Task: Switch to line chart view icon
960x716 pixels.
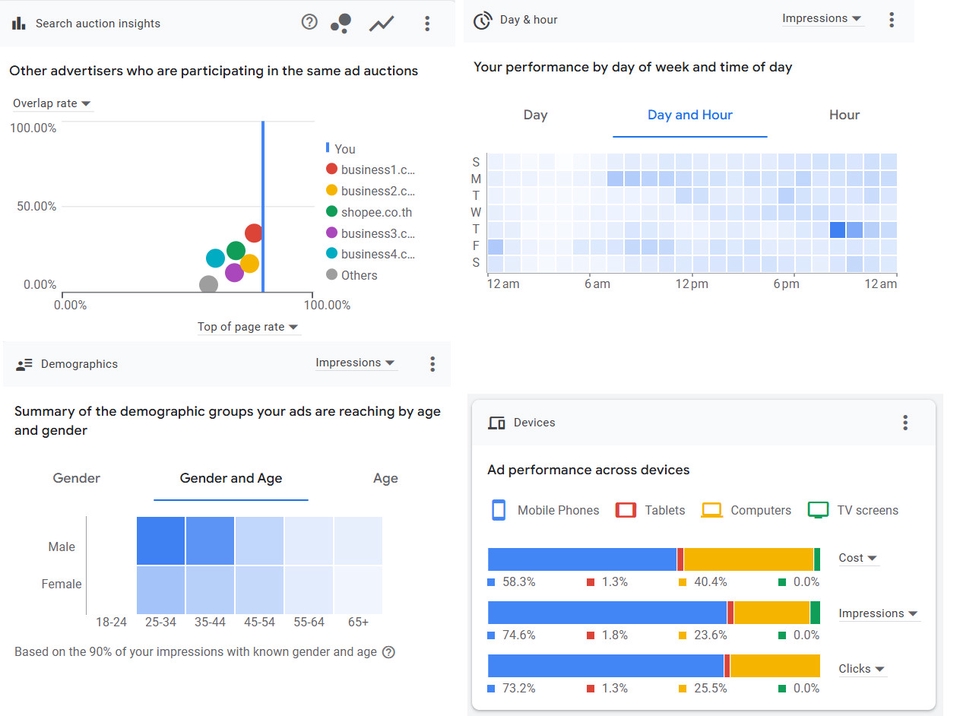Action: pos(381,24)
